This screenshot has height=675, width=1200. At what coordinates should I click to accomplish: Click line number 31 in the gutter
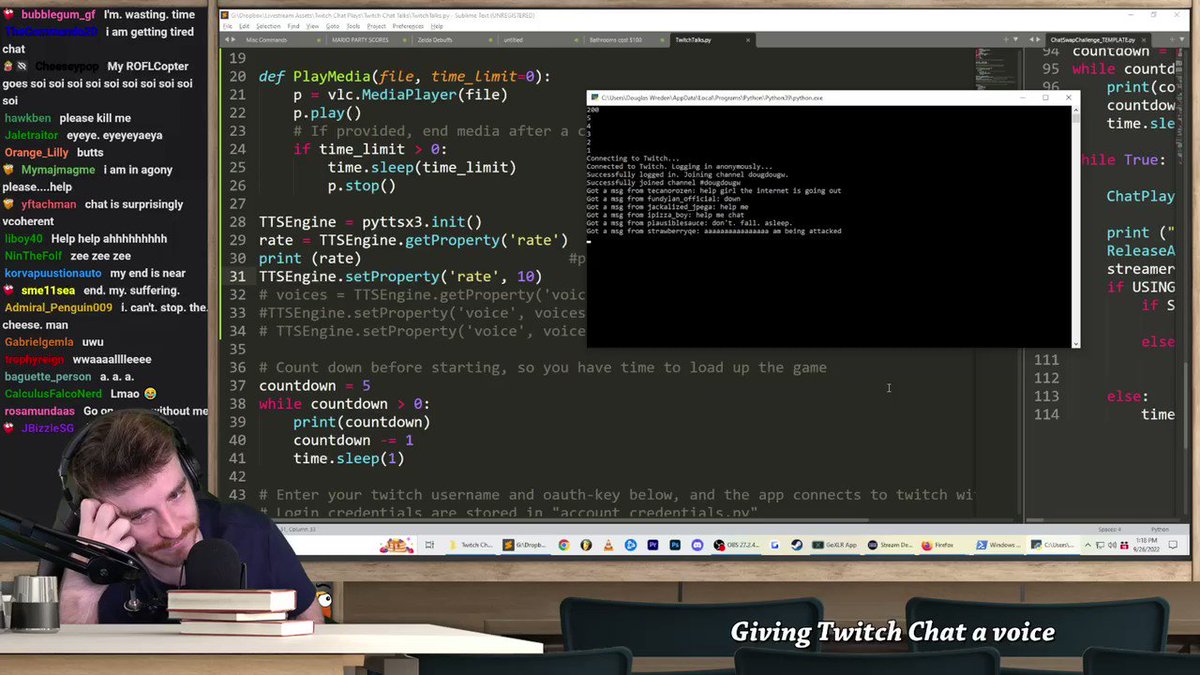[x=238, y=276]
